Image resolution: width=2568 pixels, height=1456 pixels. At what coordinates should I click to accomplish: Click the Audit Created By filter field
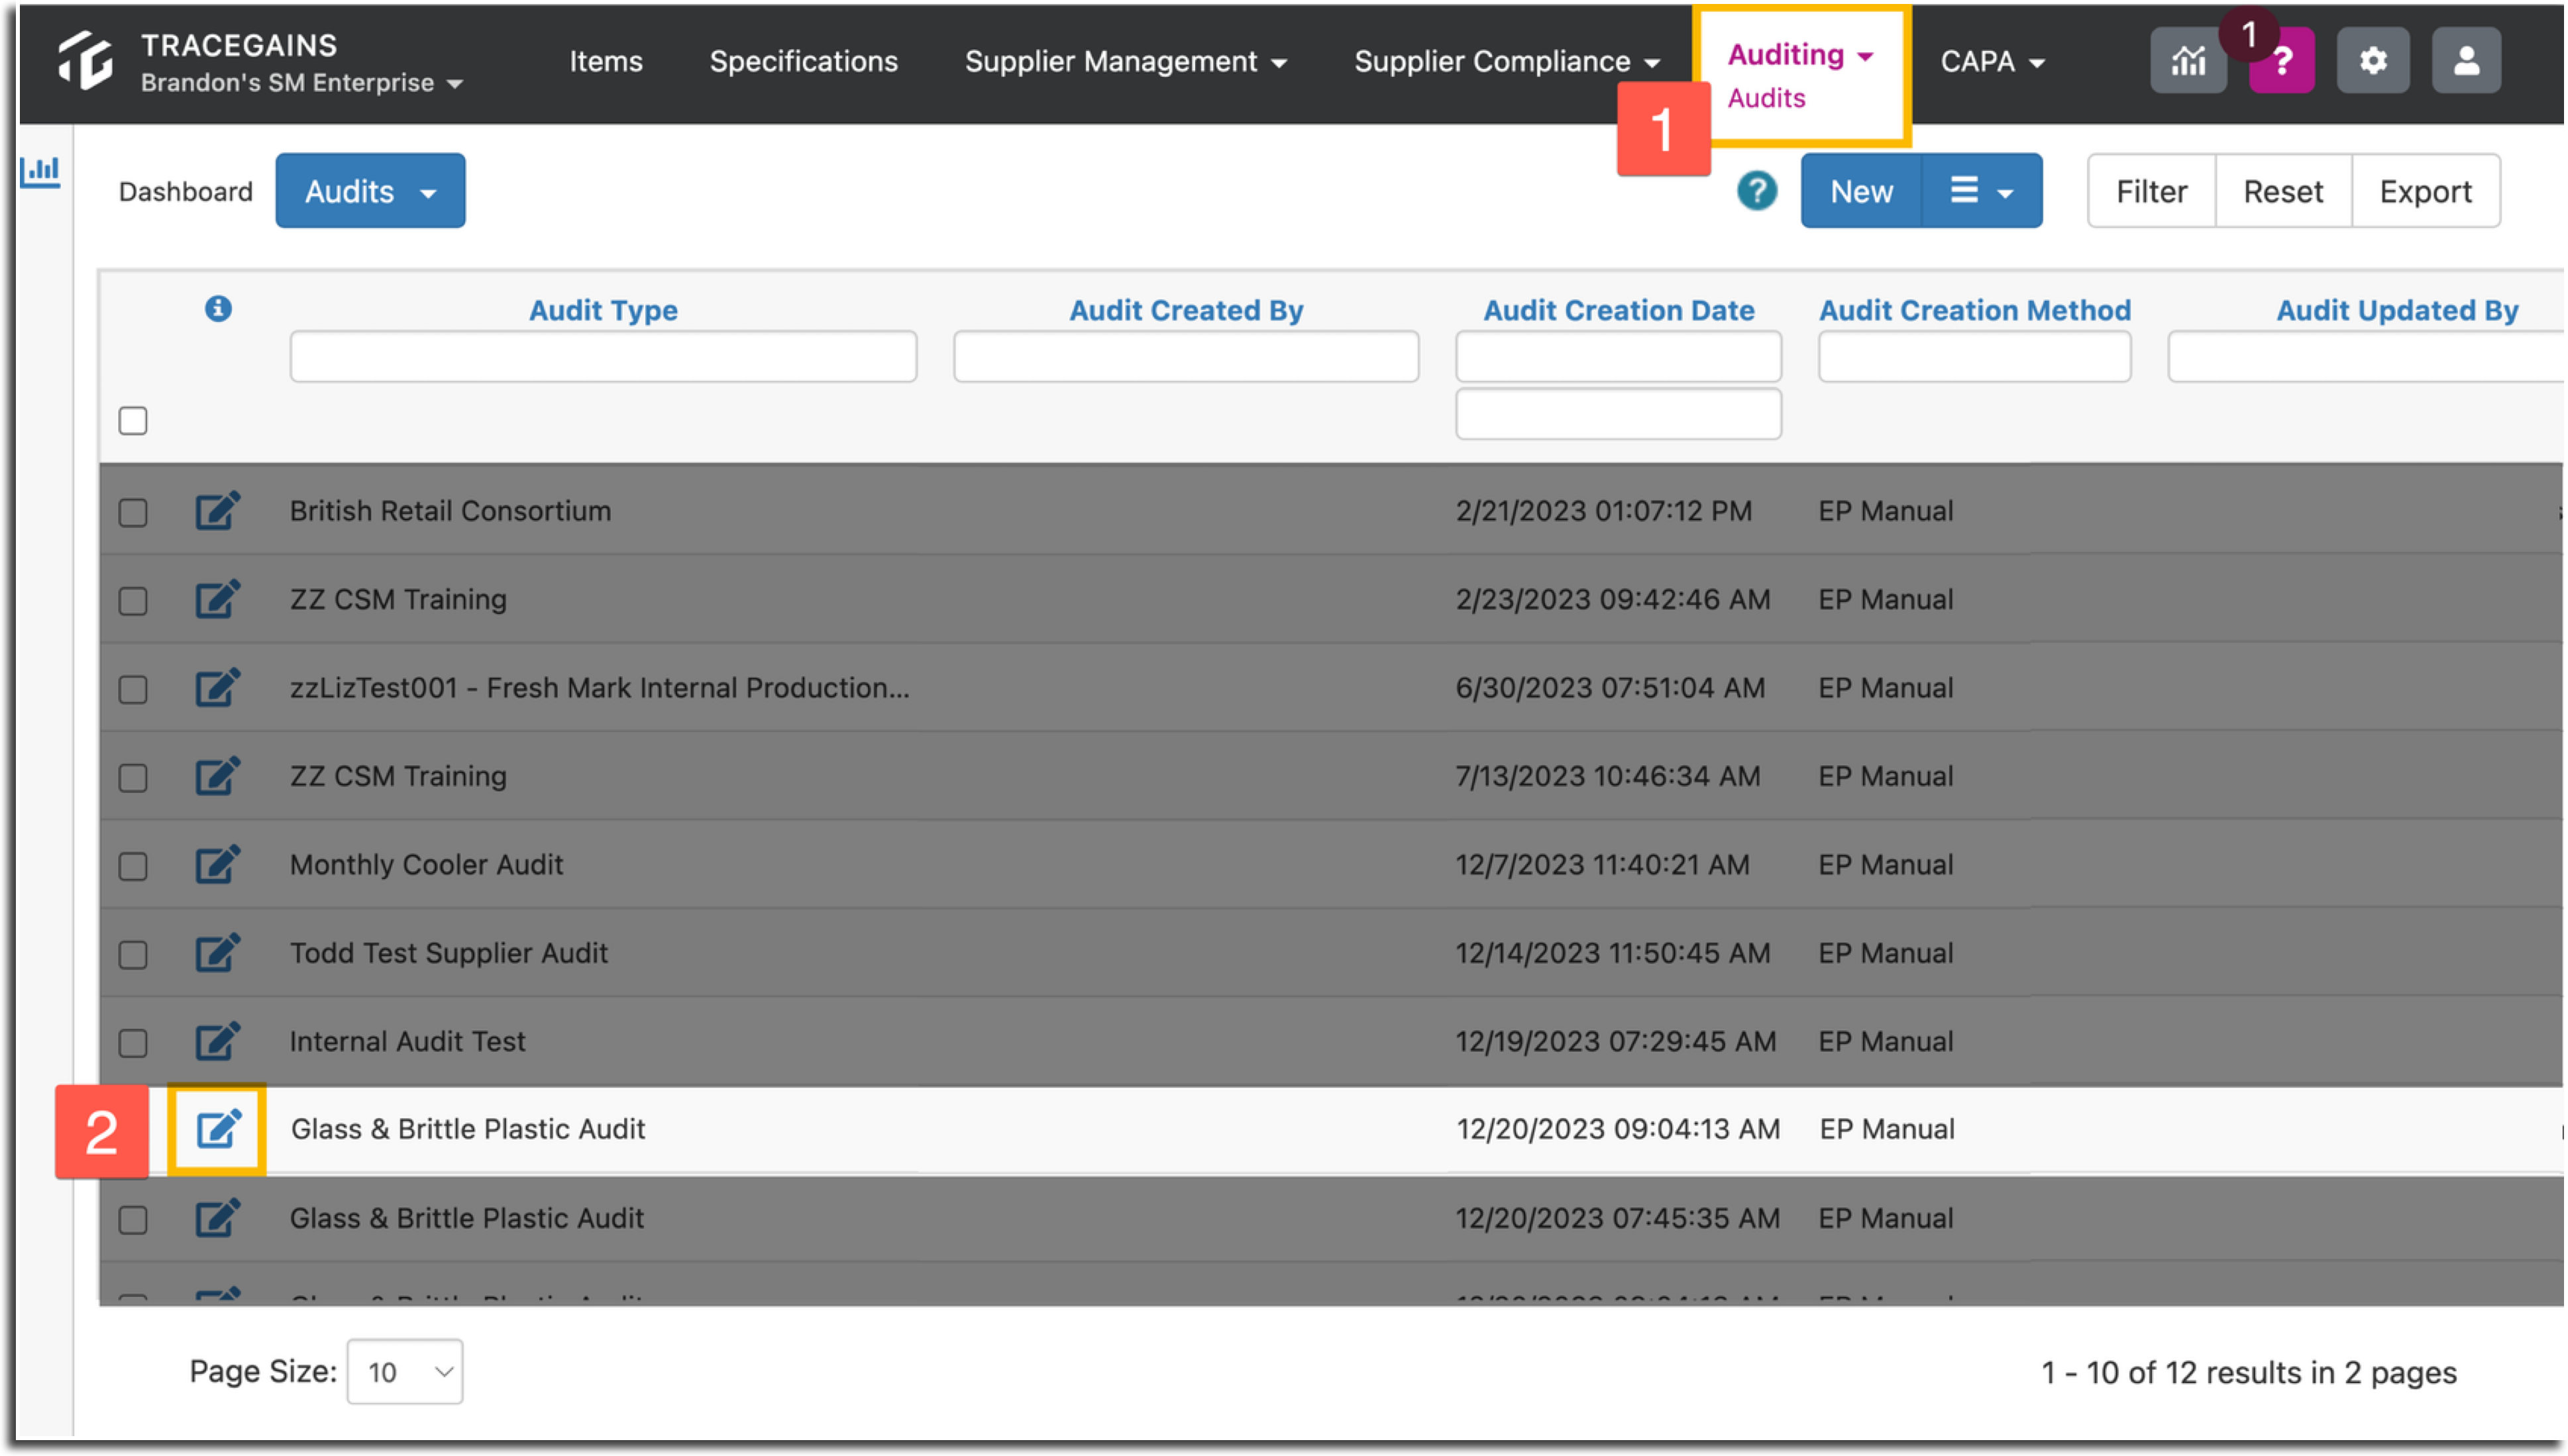(x=1186, y=357)
